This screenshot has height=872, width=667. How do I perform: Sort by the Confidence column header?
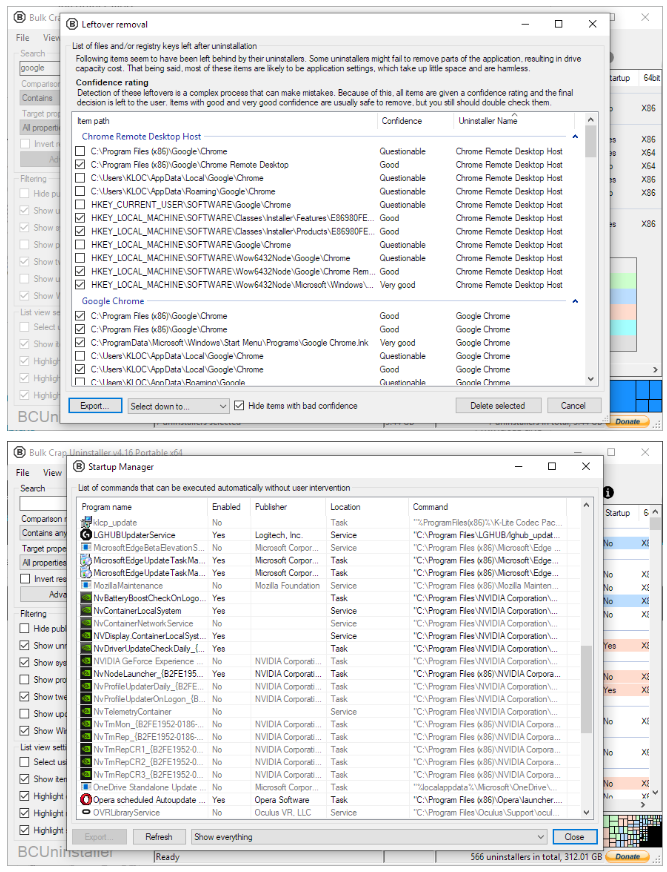click(x=416, y=121)
